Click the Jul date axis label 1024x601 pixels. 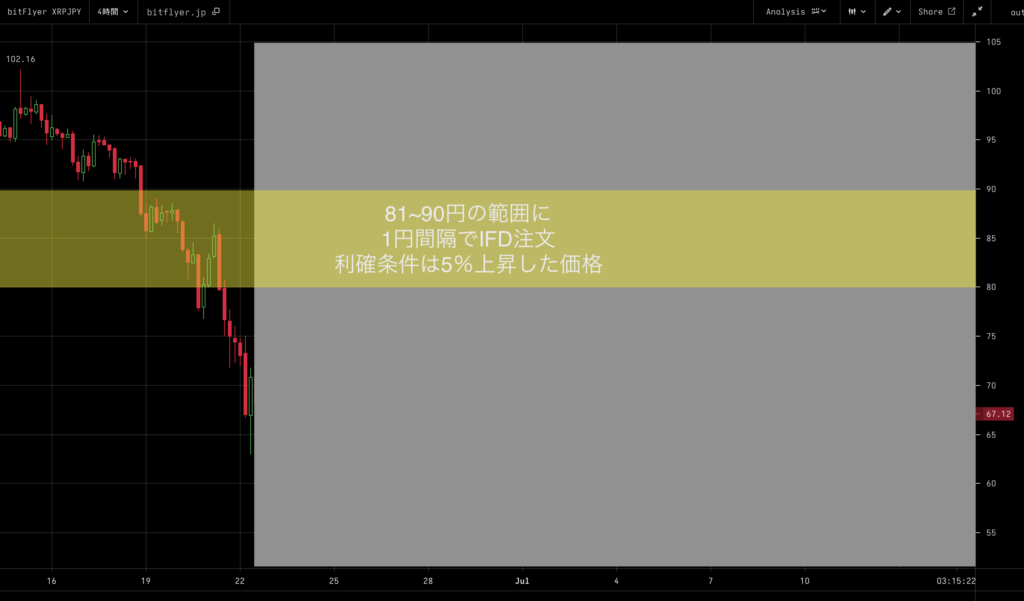point(522,581)
